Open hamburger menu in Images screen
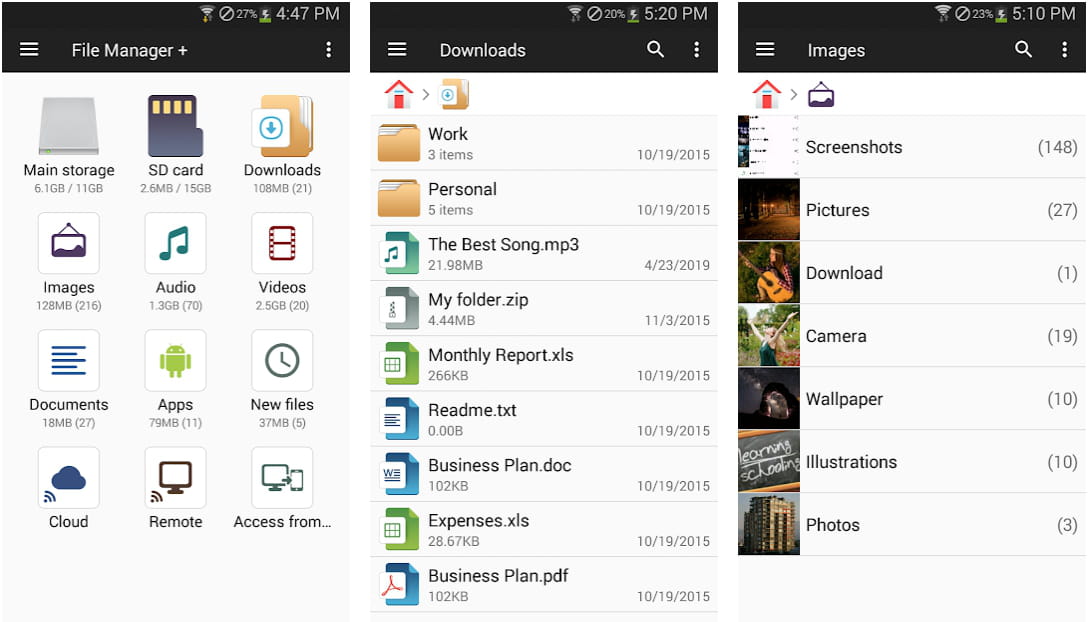This screenshot has height=622, width=1092. pyautogui.click(x=765, y=50)
